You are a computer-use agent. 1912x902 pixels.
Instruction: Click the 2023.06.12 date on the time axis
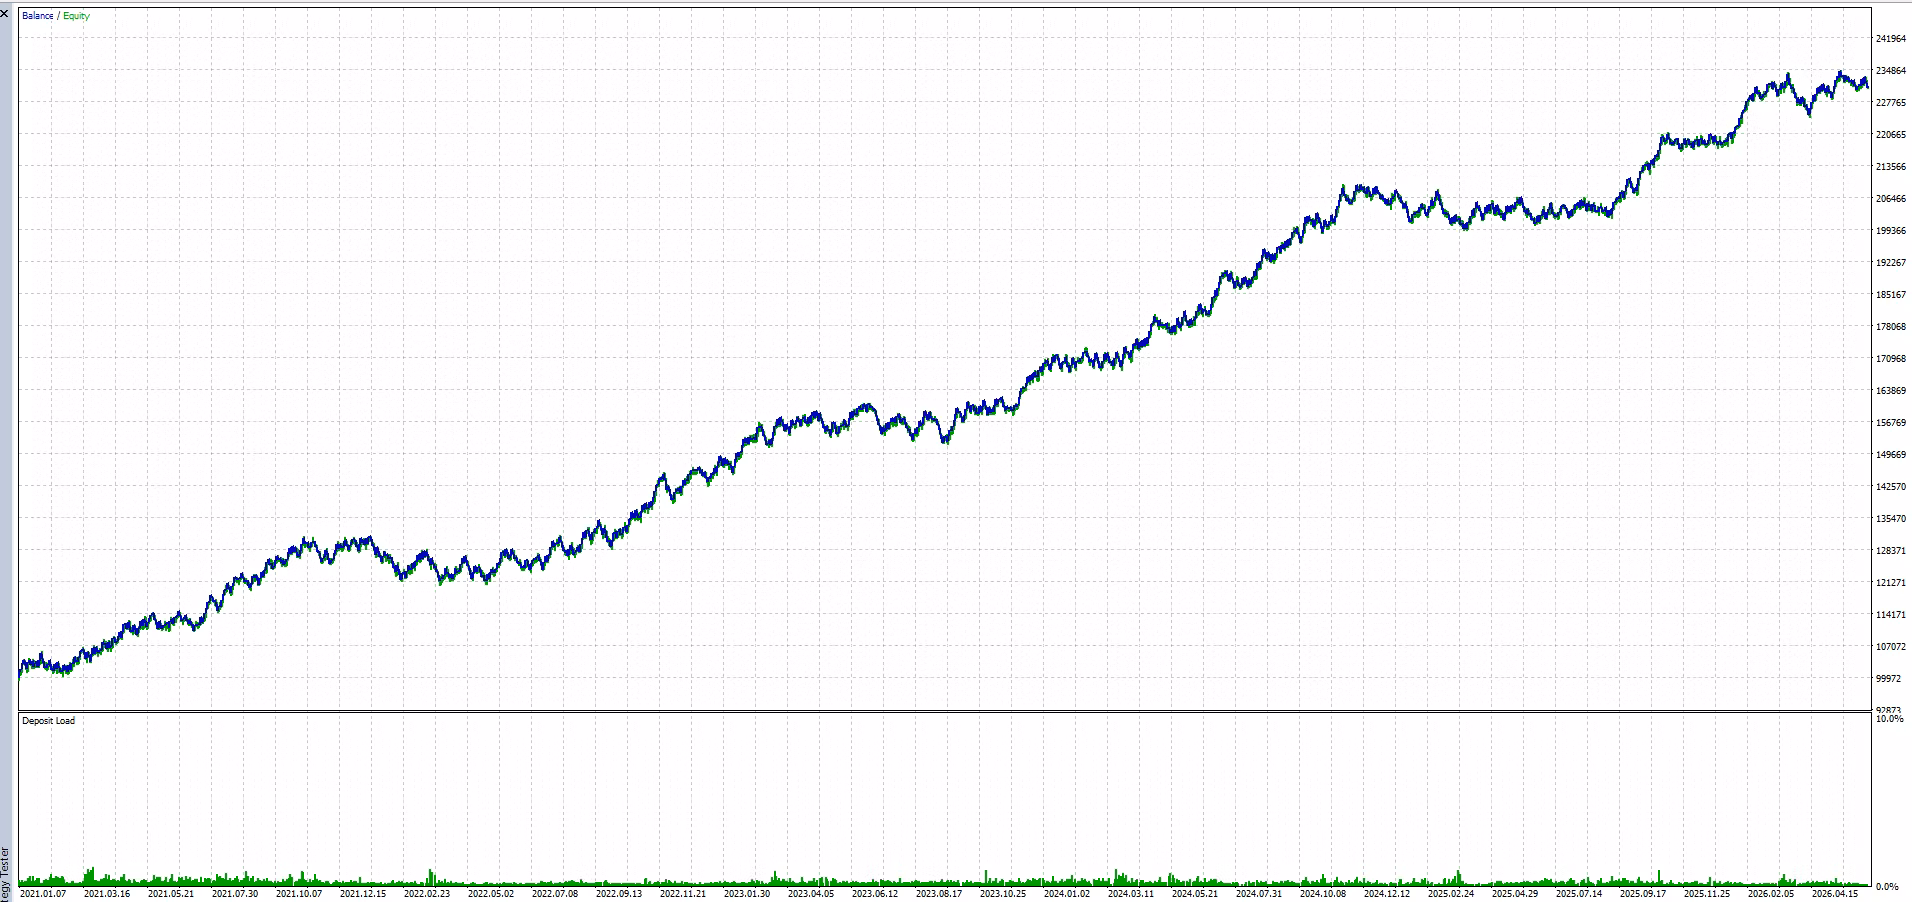coord(875,895)
